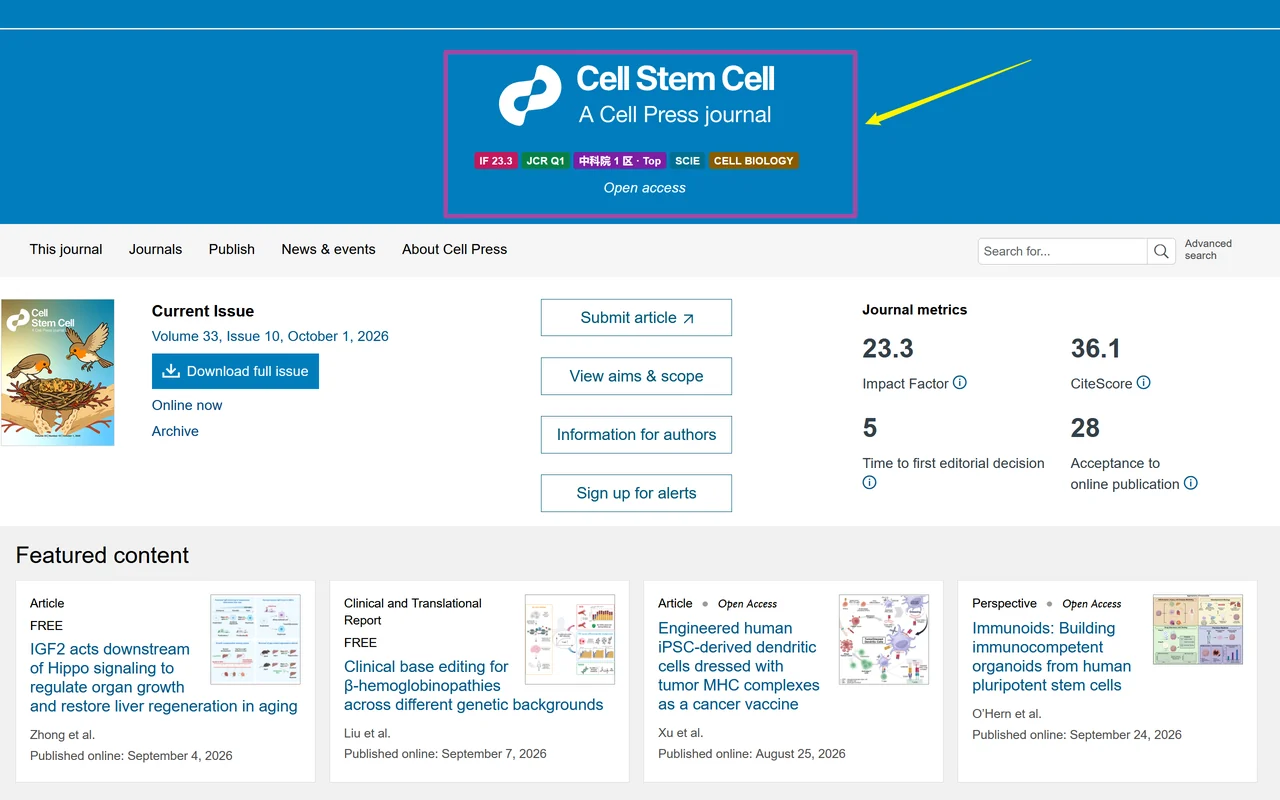1280x800 pixels.
Task: Open the Impact Factor info icon
Action: click(x=960, y=383)
